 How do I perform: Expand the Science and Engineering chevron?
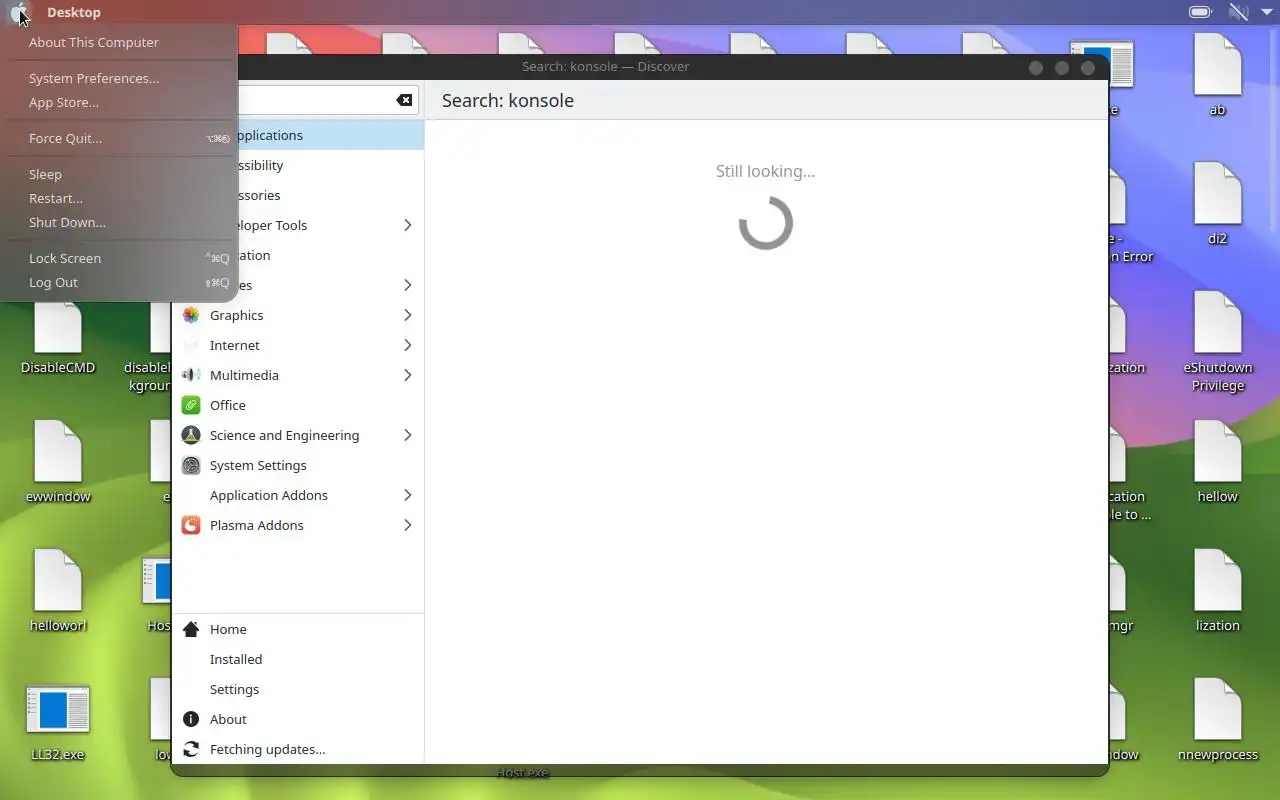[x=408, y=435]
